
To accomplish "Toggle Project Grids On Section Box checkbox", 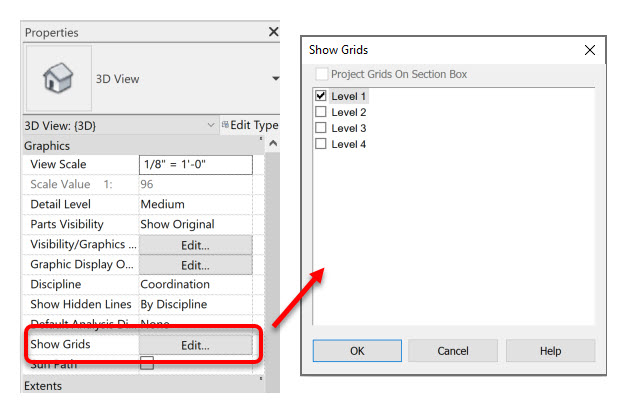I will pos(321,74).
